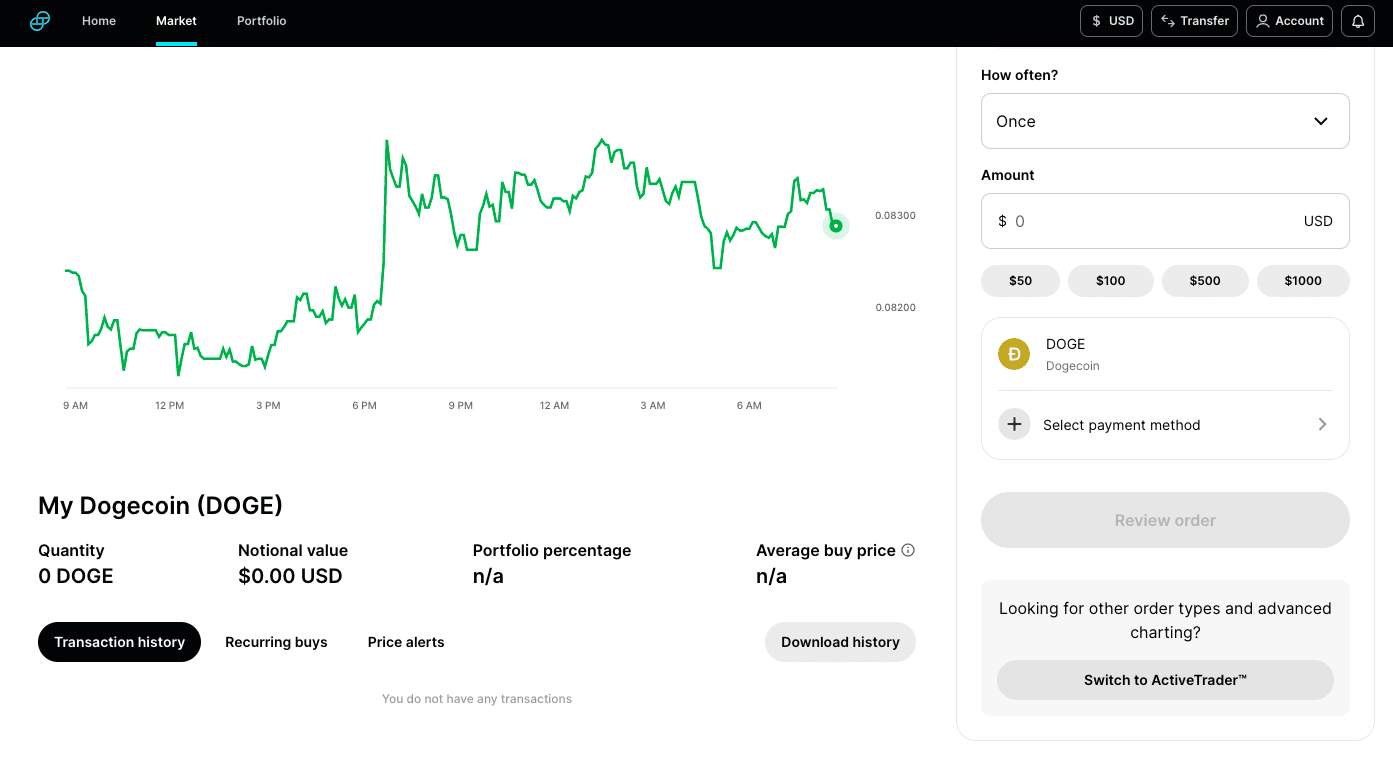Click the Dogecoin coin icon
The image size is (1393, 766).
tap(1014, 354)
